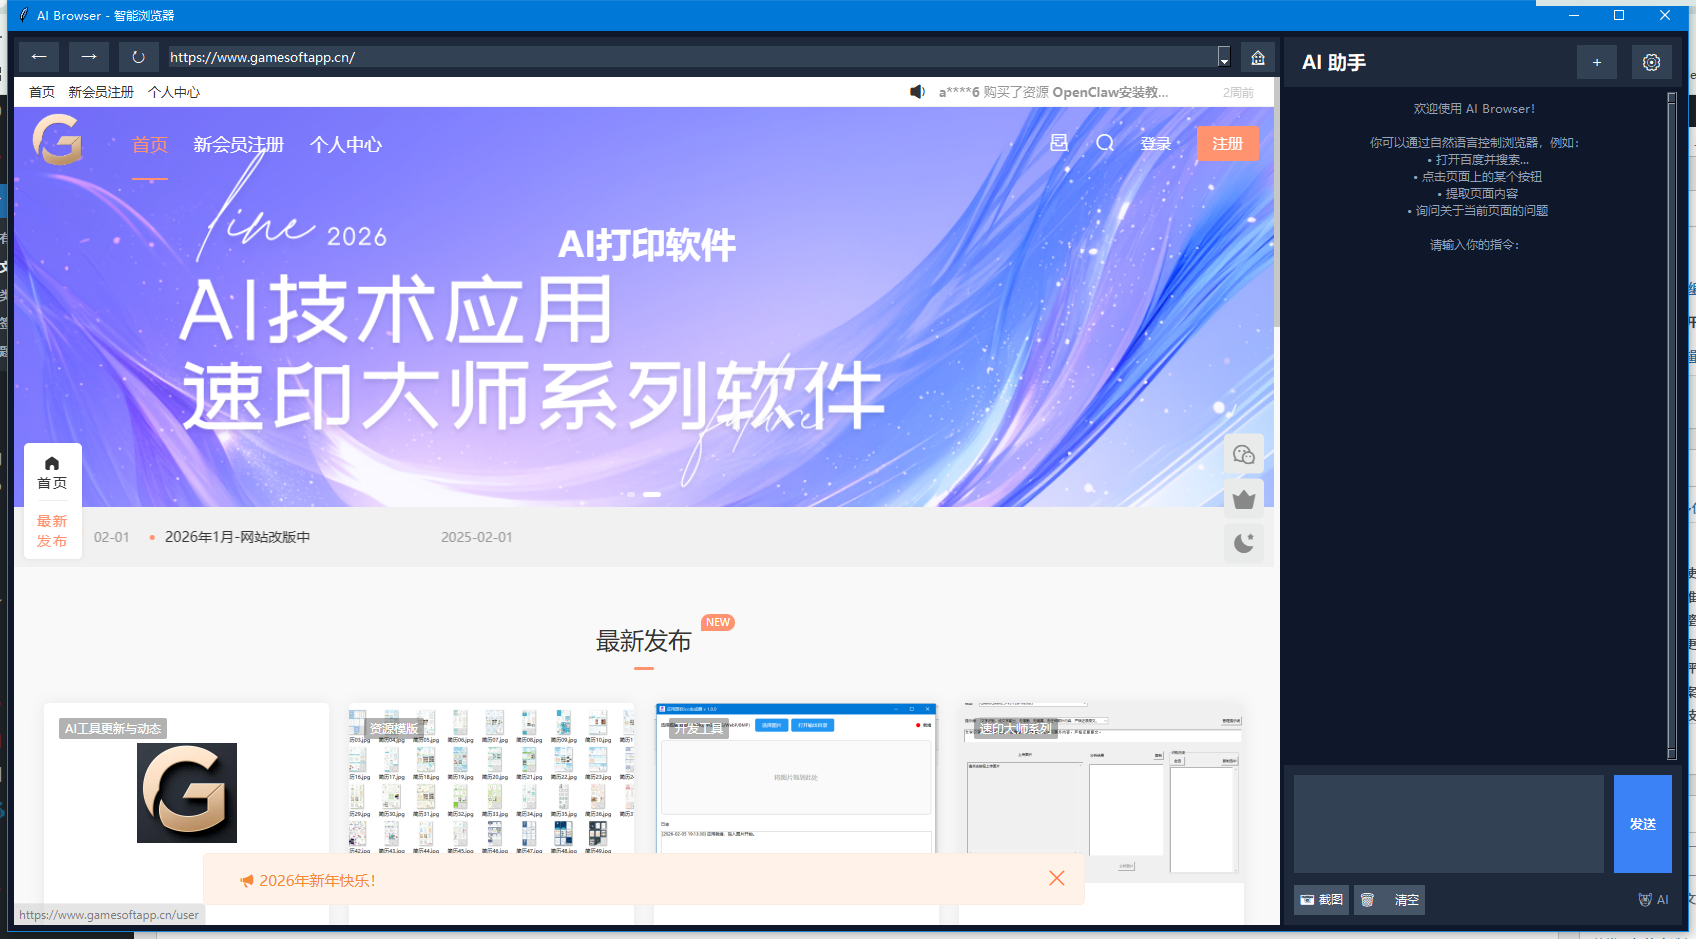The image size is (1696, 939).
Task: Click the 登录 login link
Action: 1155,144
